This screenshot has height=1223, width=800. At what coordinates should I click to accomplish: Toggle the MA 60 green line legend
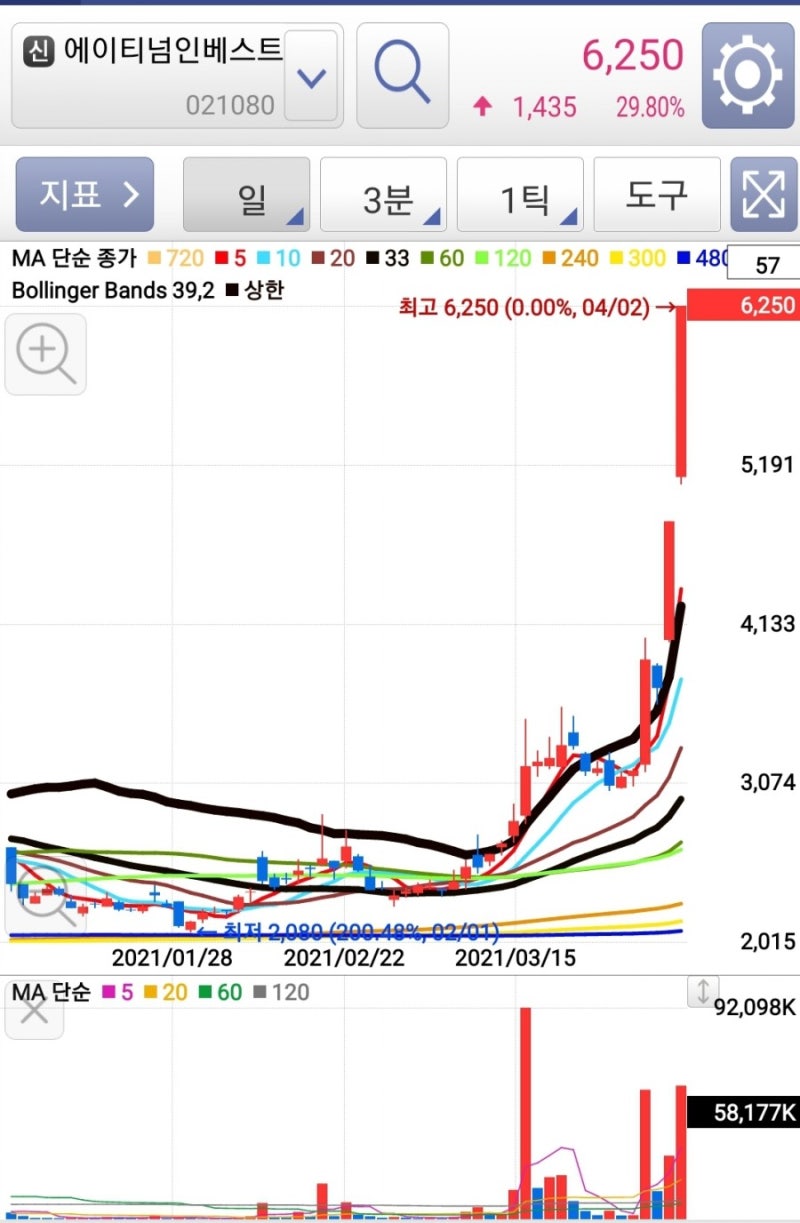[441, 258]
